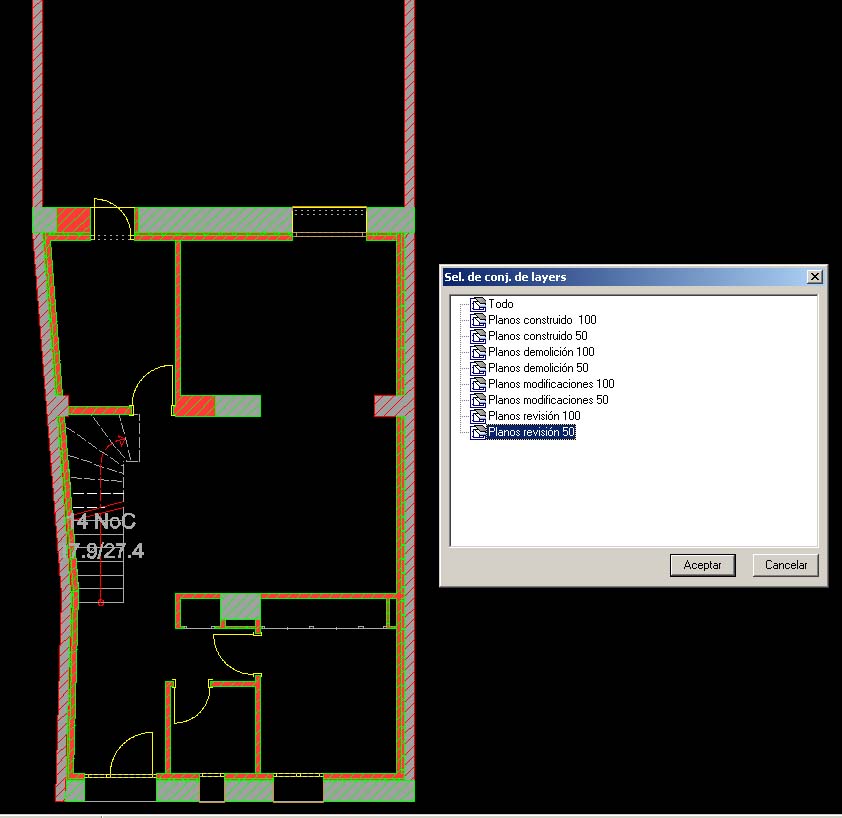Confirm selection with the Aceptar button
The height and width of the screenshot is (818, 842).
click(x=702, y=565)
